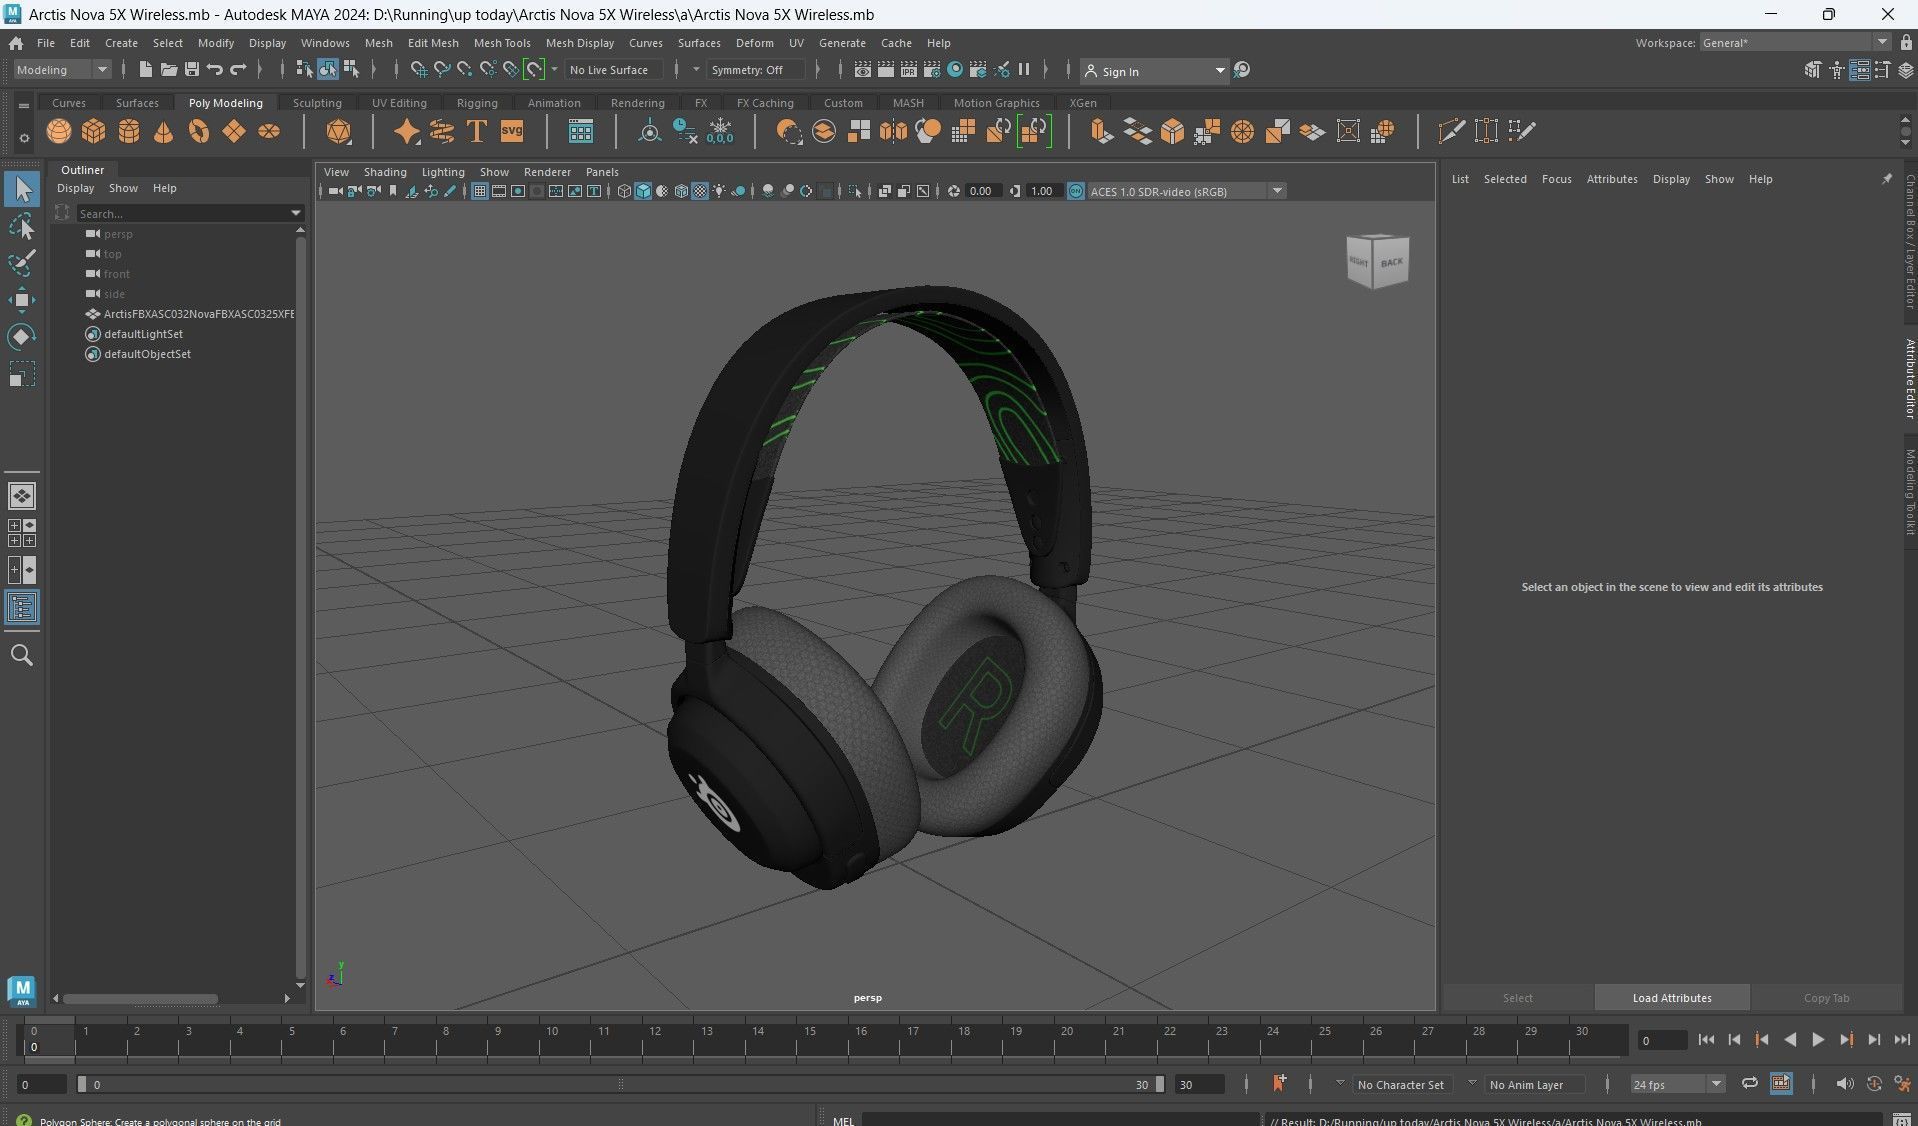The height and width of the screenshot is (1126, 1918).
Task: Activate the Select tool arrow
Action: pyautogui.click(x=22, y=189)
